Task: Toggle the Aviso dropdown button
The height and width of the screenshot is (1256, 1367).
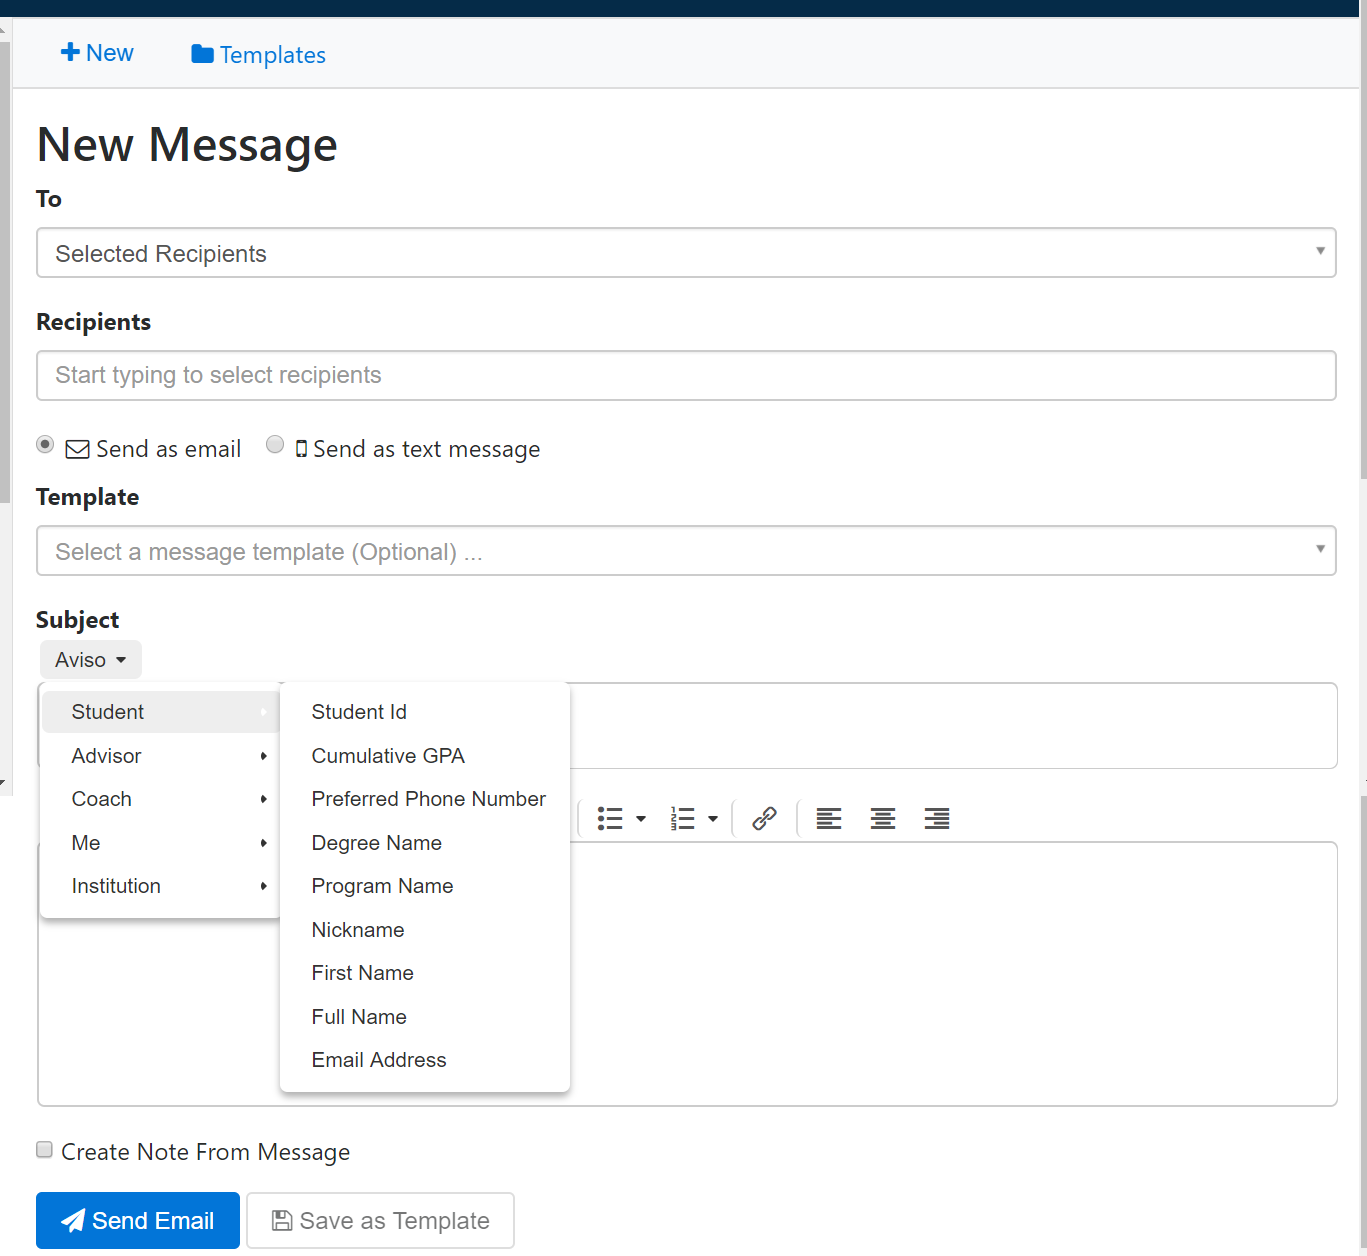Action: (x=91, y=660)
